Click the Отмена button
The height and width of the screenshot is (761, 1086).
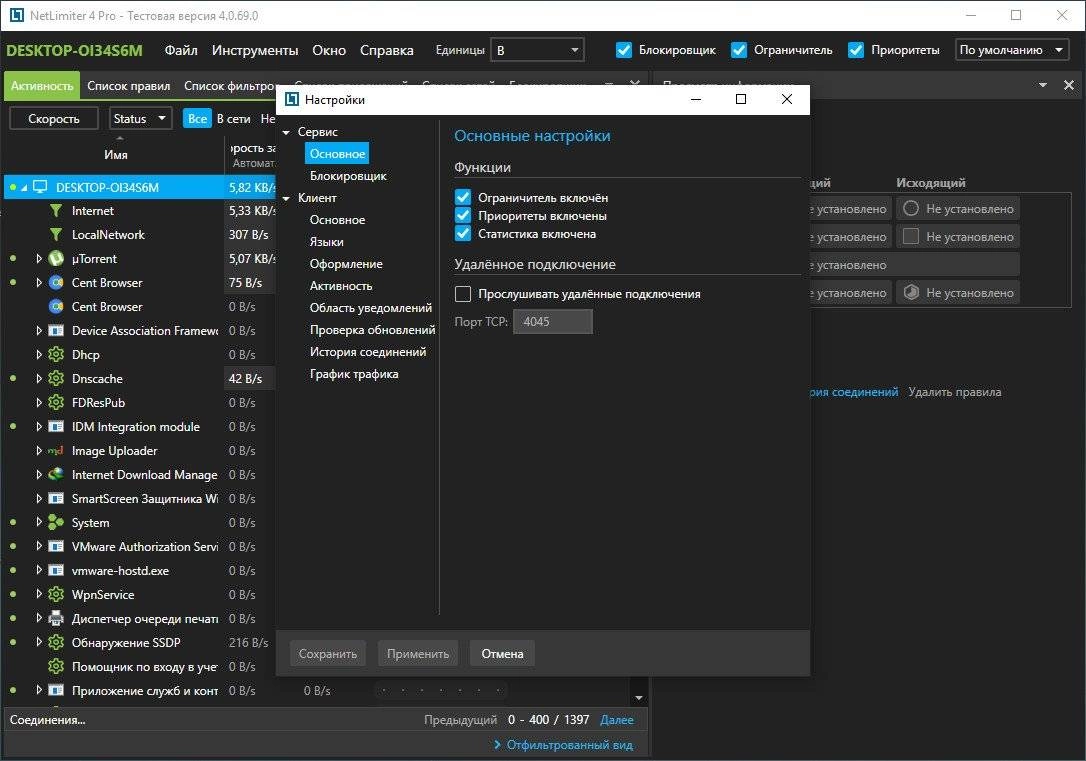pyautogui.click(x=502, y=653)
